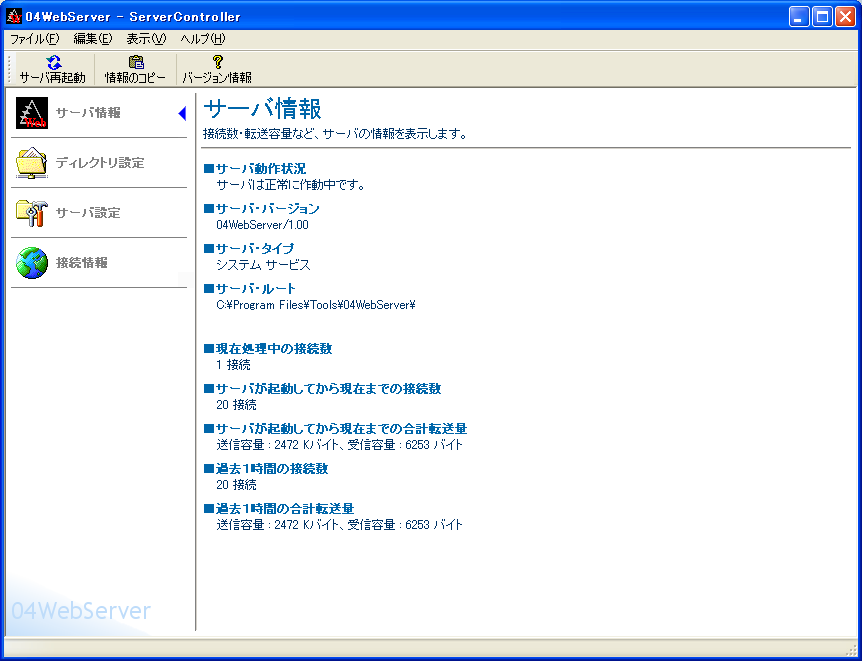Screen dimensions: 862x661
Task: Click the 過去1時間の合計転送量 heading
Action: [279, 509]
